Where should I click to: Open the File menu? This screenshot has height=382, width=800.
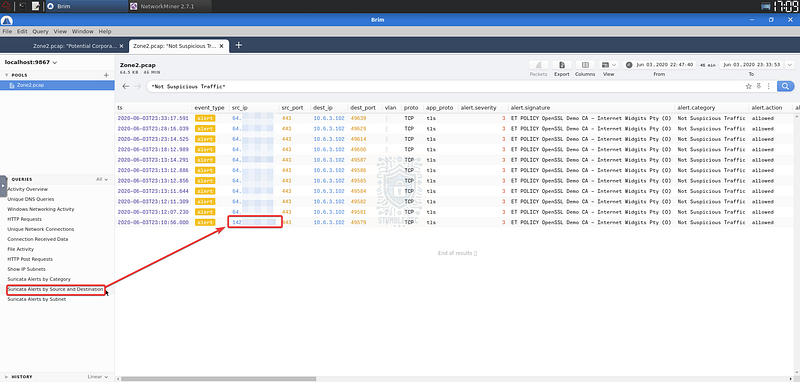point(8,31)
